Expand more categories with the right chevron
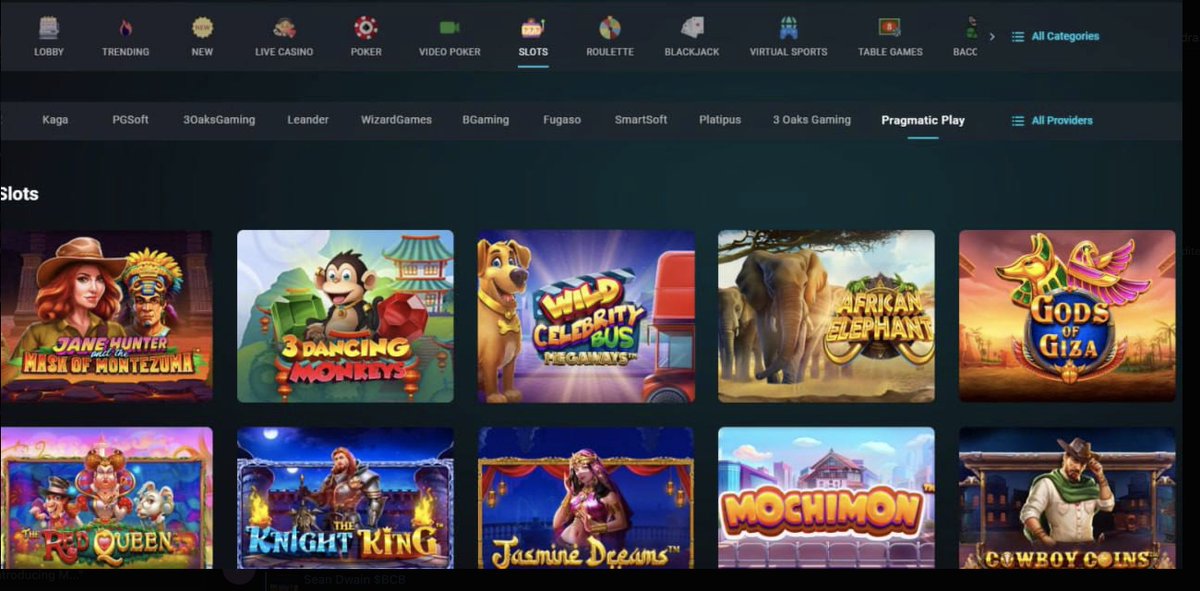 (992, 37)
